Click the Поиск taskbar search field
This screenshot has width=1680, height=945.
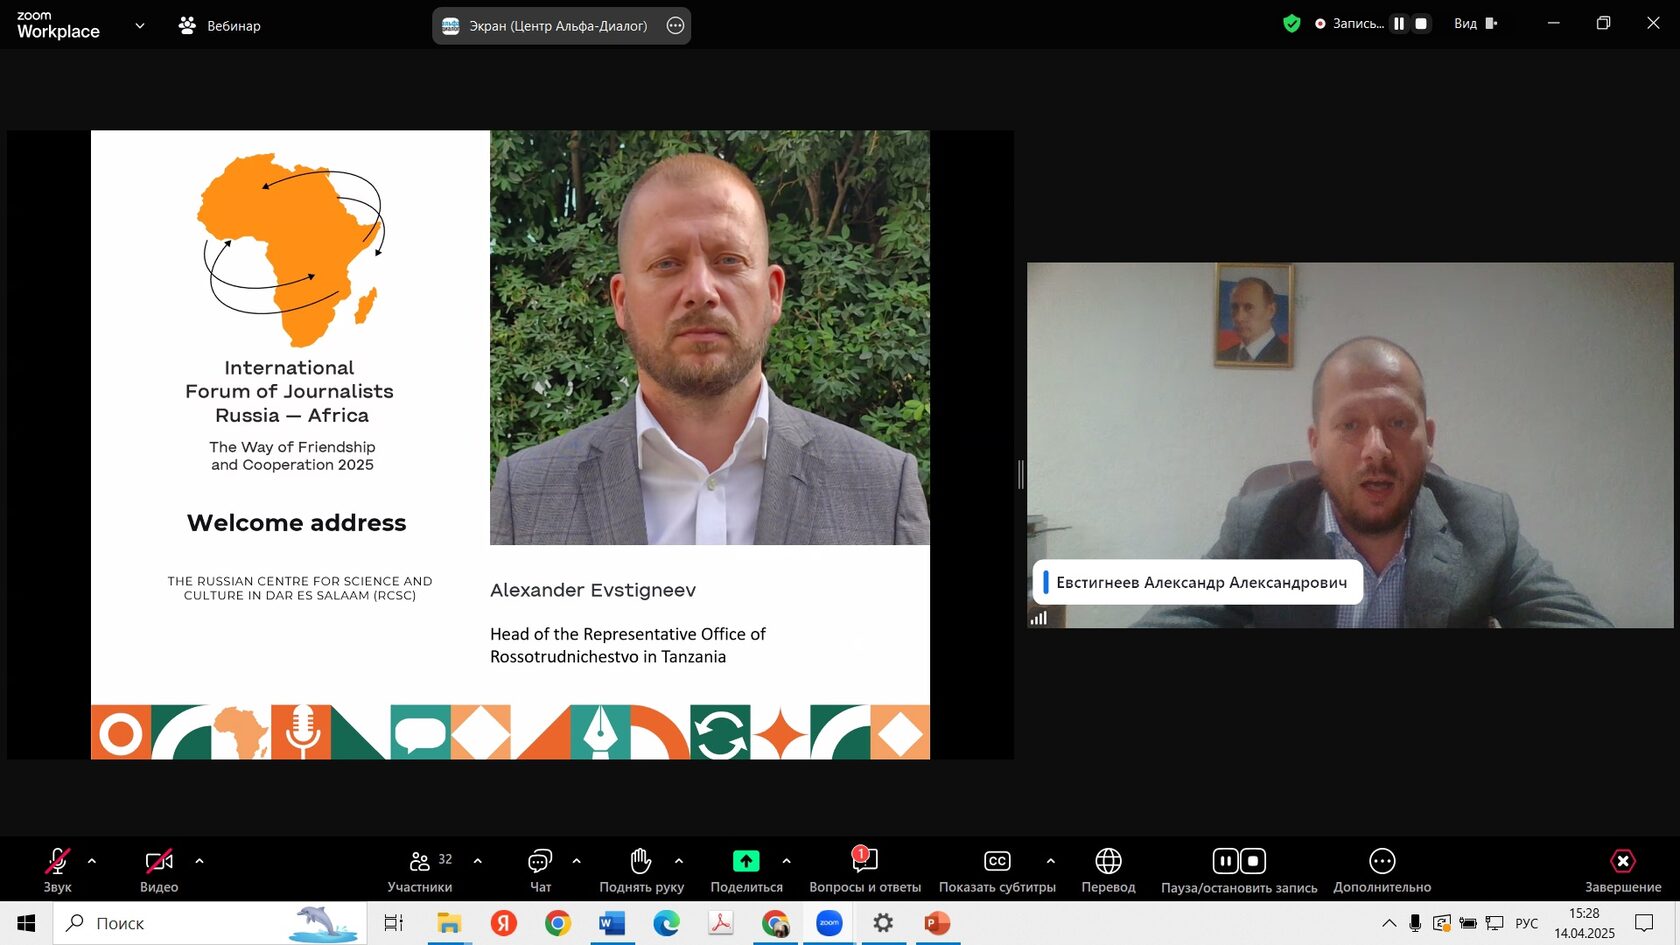tap(210, 923)
